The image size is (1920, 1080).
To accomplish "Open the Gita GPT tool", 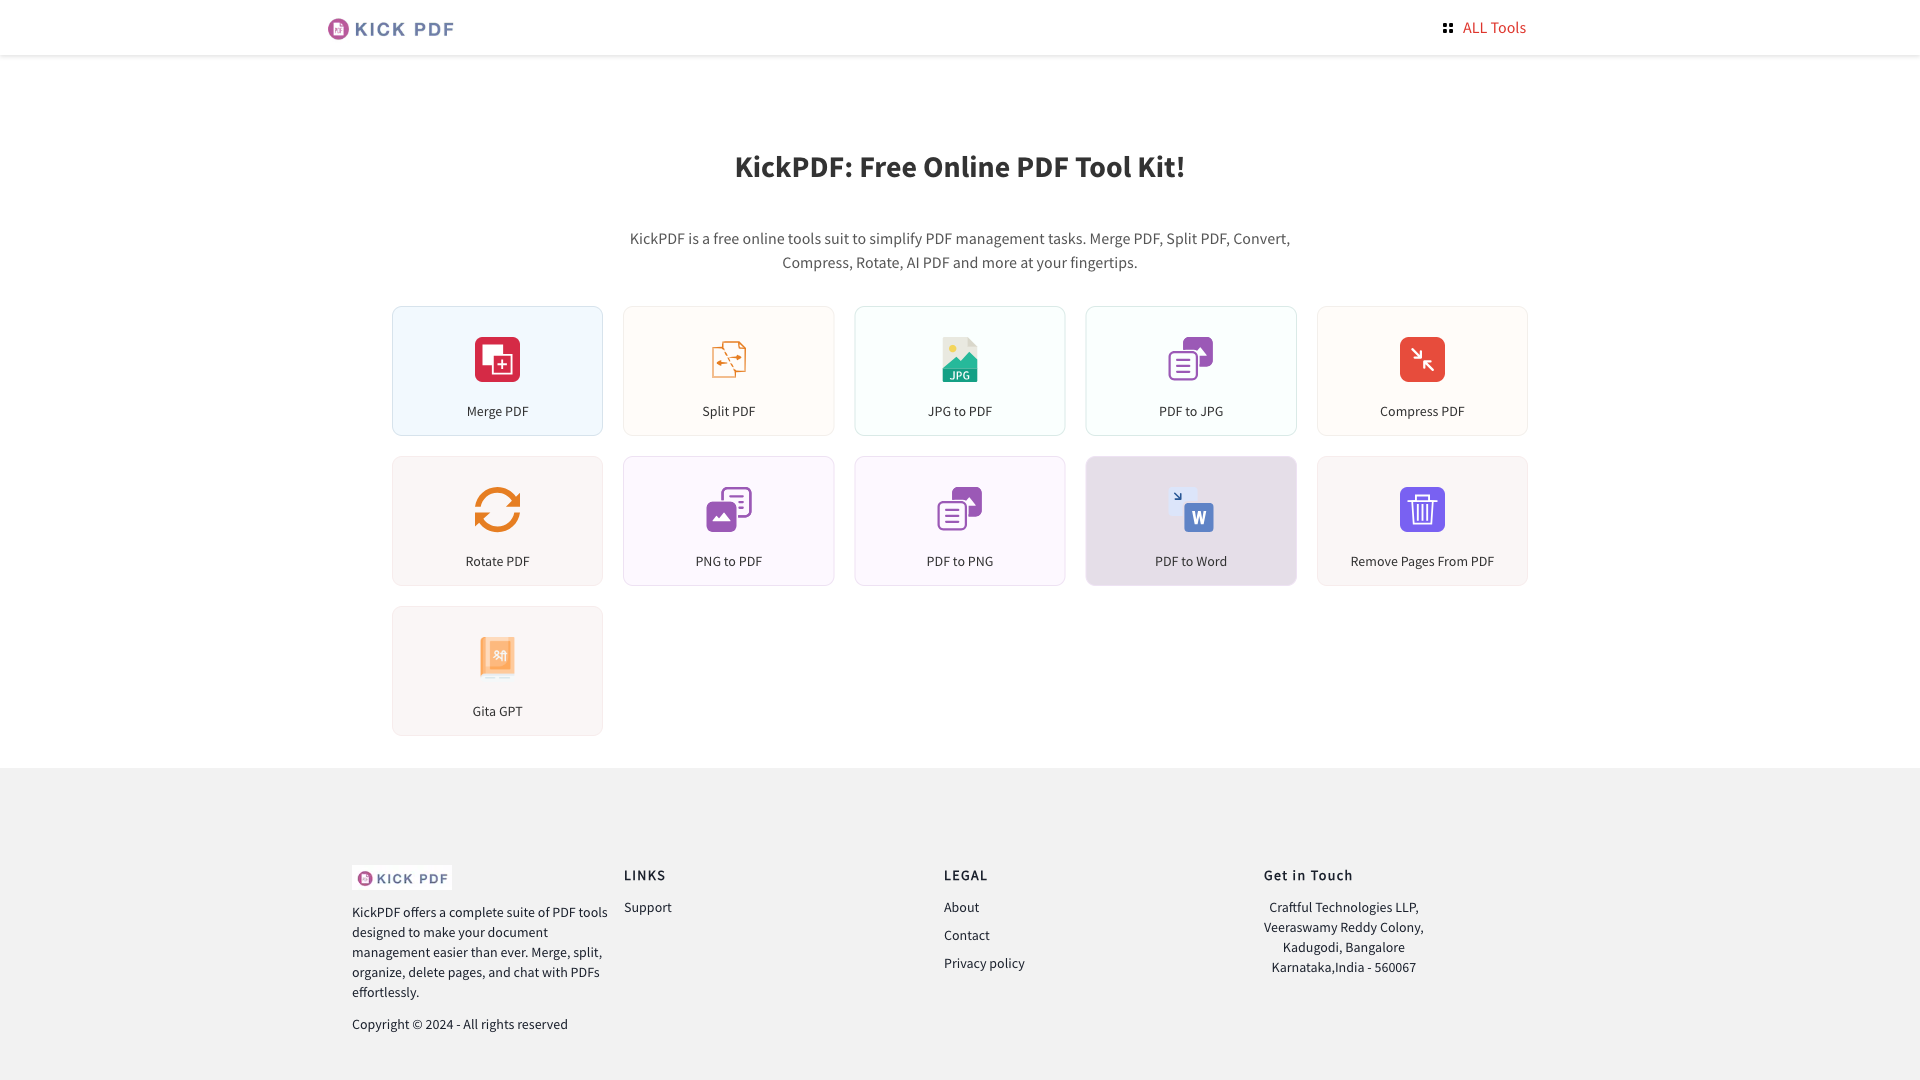I will pyautogui.click(x=497, y=670).
